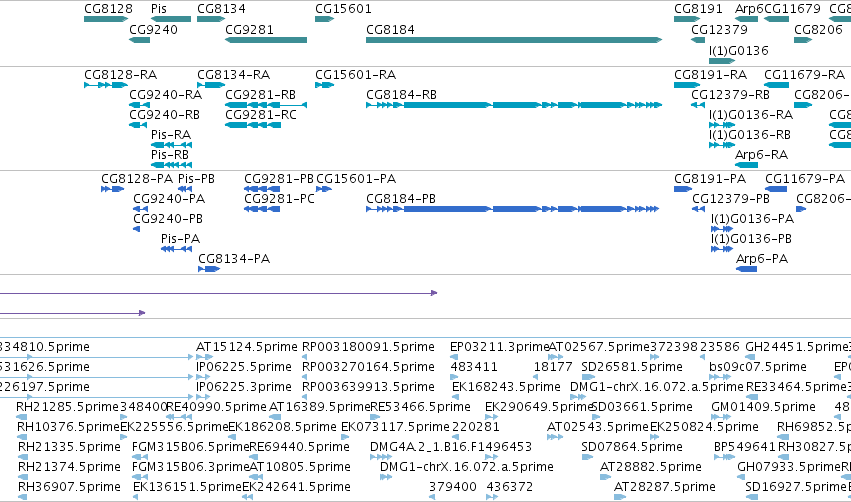This screenshot has height=502, width=851.
Task: Open the CG8191-PA protein label
Action: (710, 179)
